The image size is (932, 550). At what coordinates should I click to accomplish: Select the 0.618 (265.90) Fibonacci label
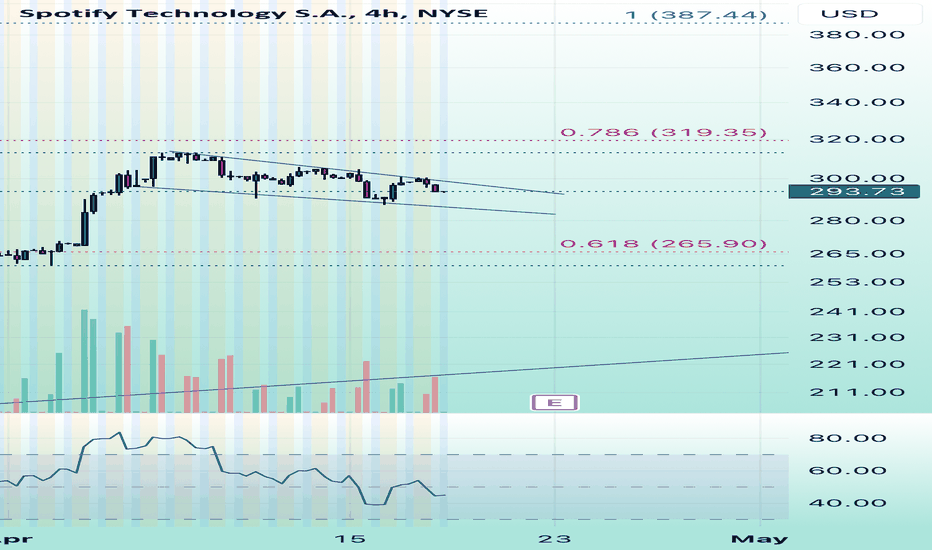[663, 243]
